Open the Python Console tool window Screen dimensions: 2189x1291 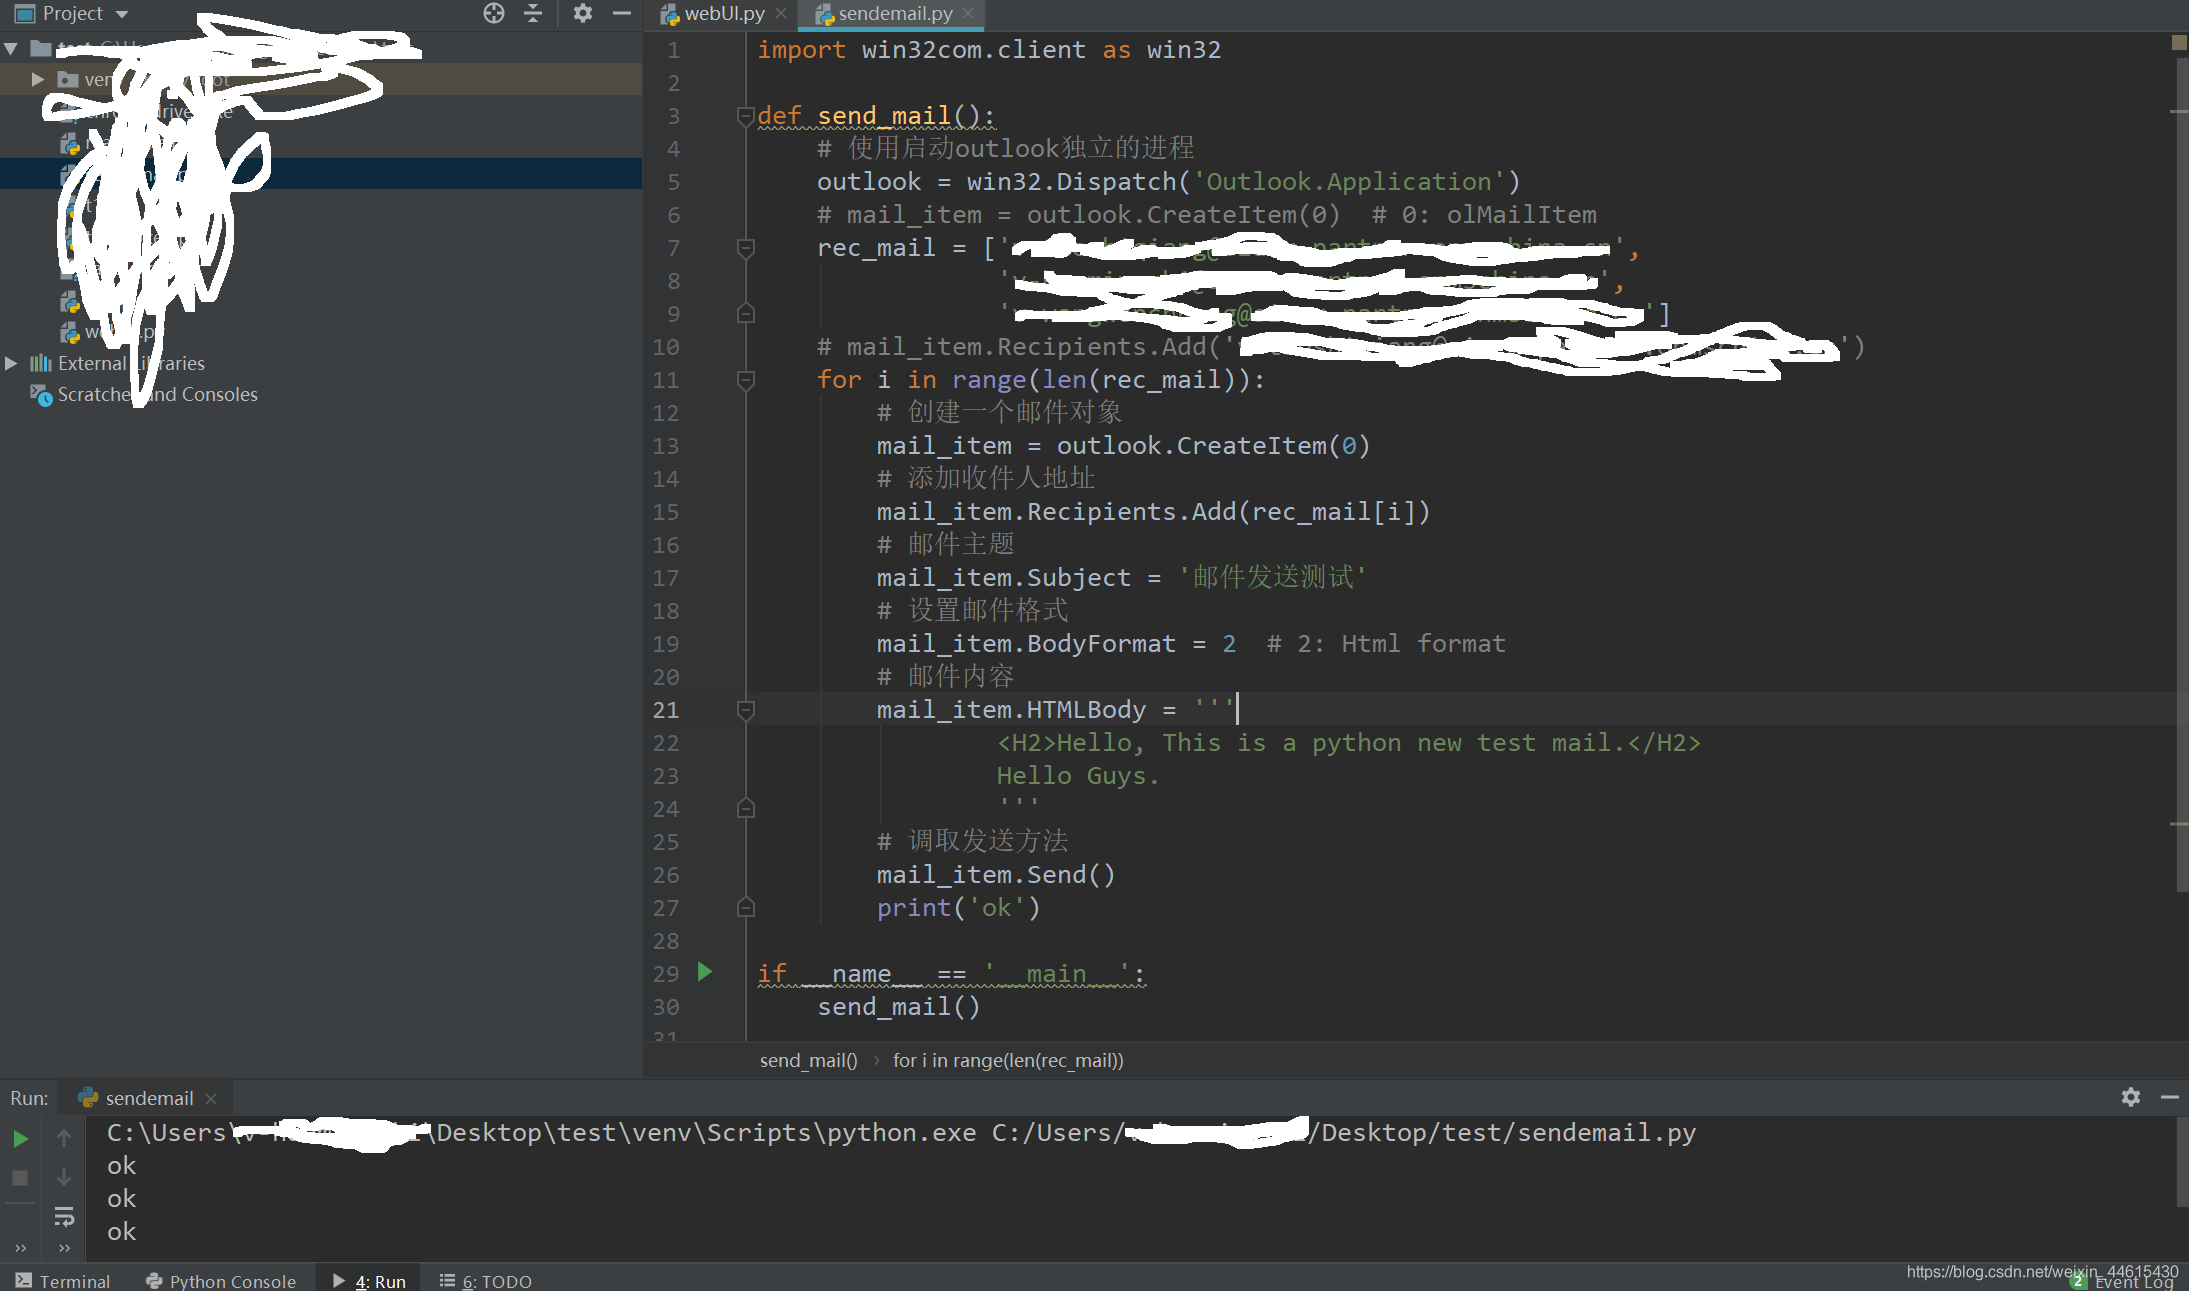pos(221,1281)
